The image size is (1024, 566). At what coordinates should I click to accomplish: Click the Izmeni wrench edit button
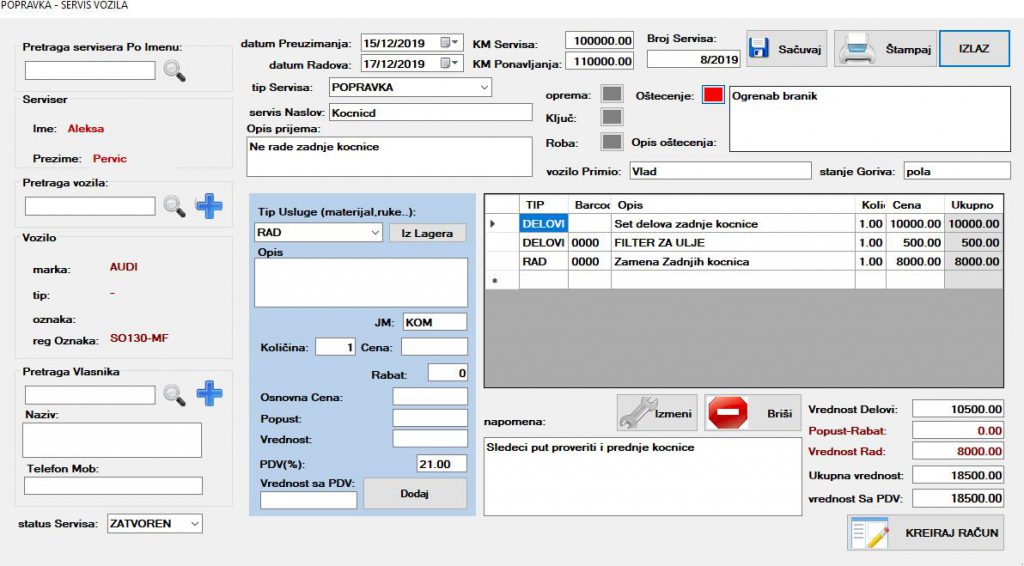(x=656, y=412)
